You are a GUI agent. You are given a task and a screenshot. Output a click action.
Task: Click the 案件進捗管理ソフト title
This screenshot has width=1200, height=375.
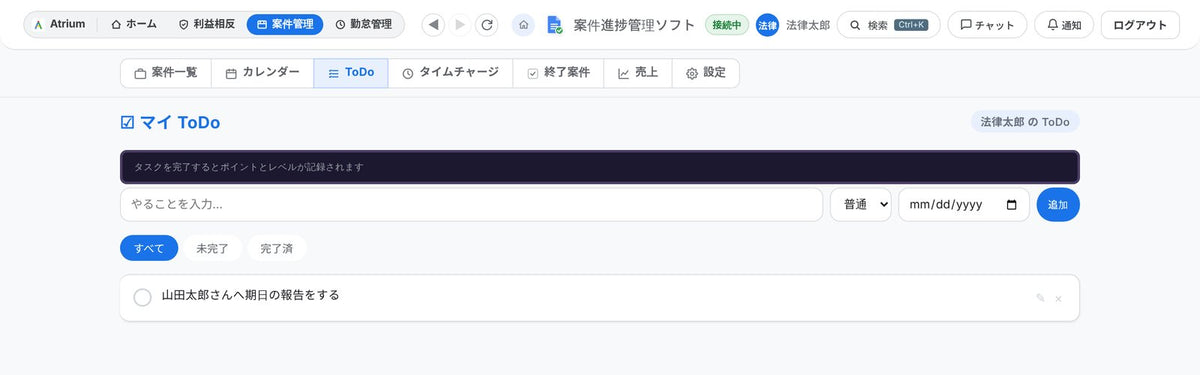pos(635,25)
